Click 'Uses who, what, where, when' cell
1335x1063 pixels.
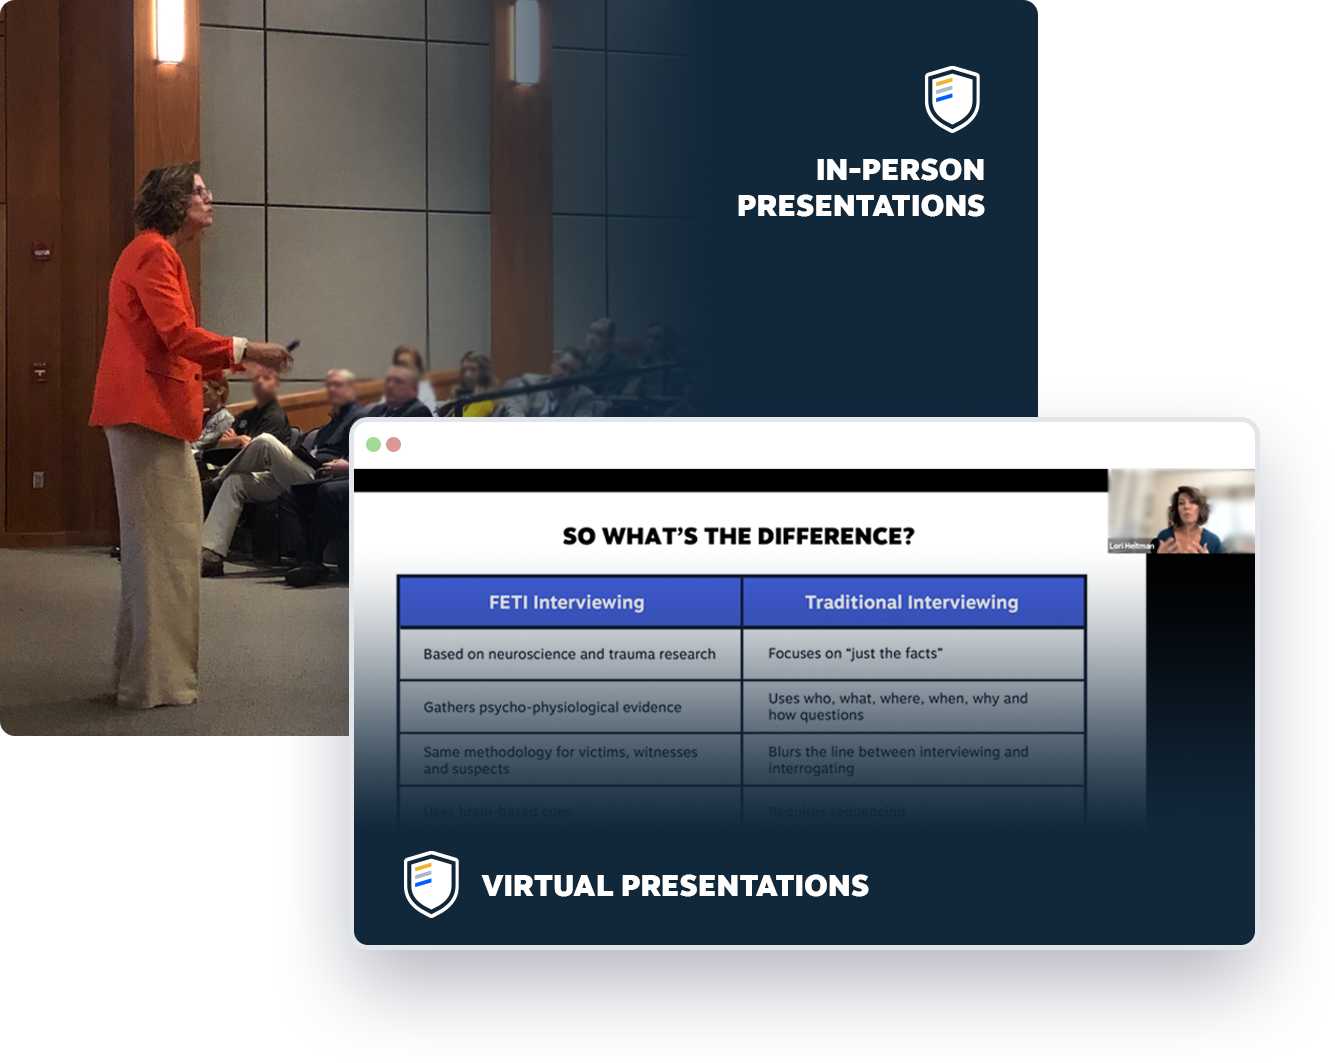point(913,707)
